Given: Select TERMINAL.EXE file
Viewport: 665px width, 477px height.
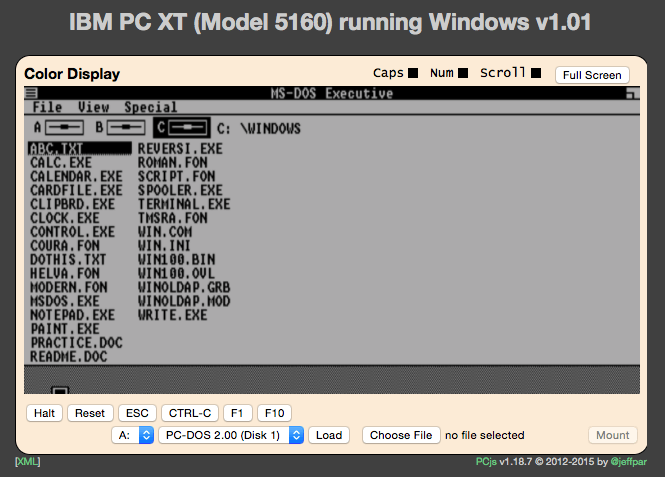Looking at the screenshot, I should click(184, 204).
